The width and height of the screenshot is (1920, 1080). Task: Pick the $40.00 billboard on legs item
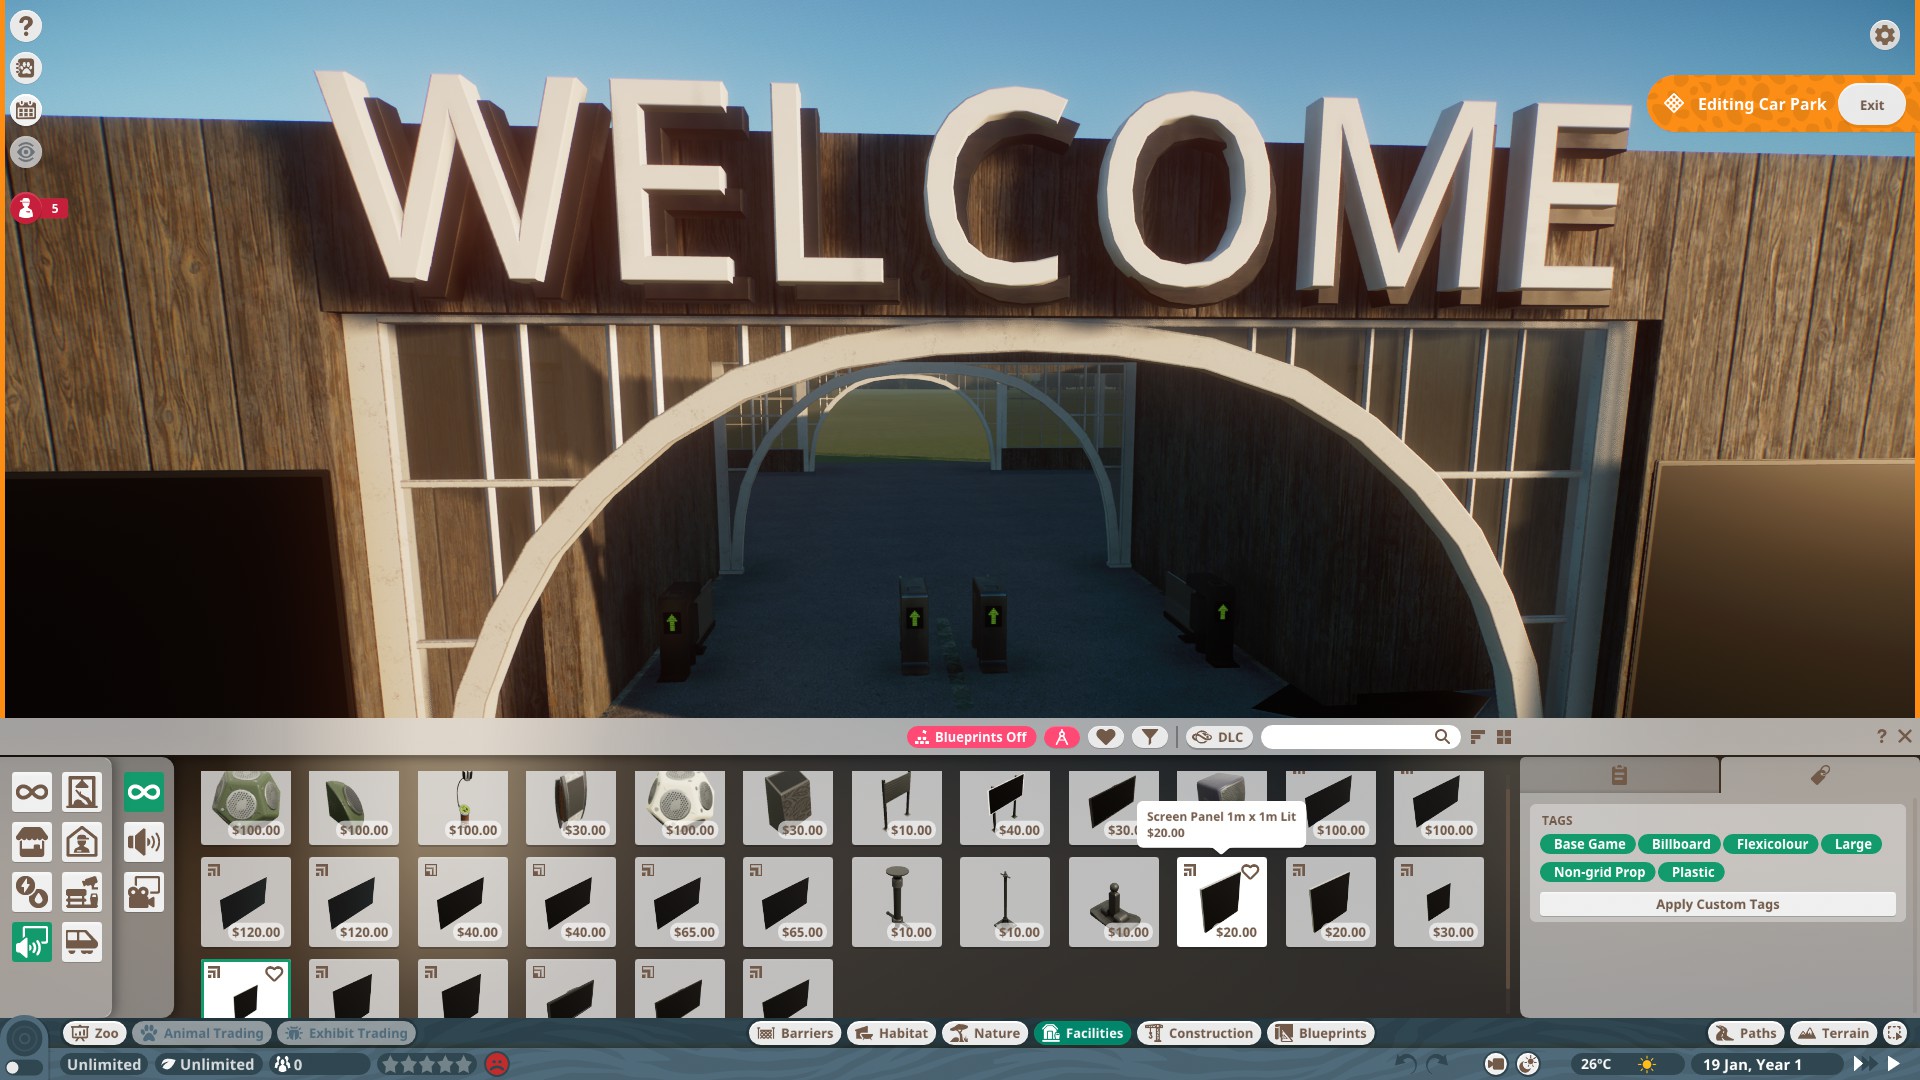[x=1005, y=806]
